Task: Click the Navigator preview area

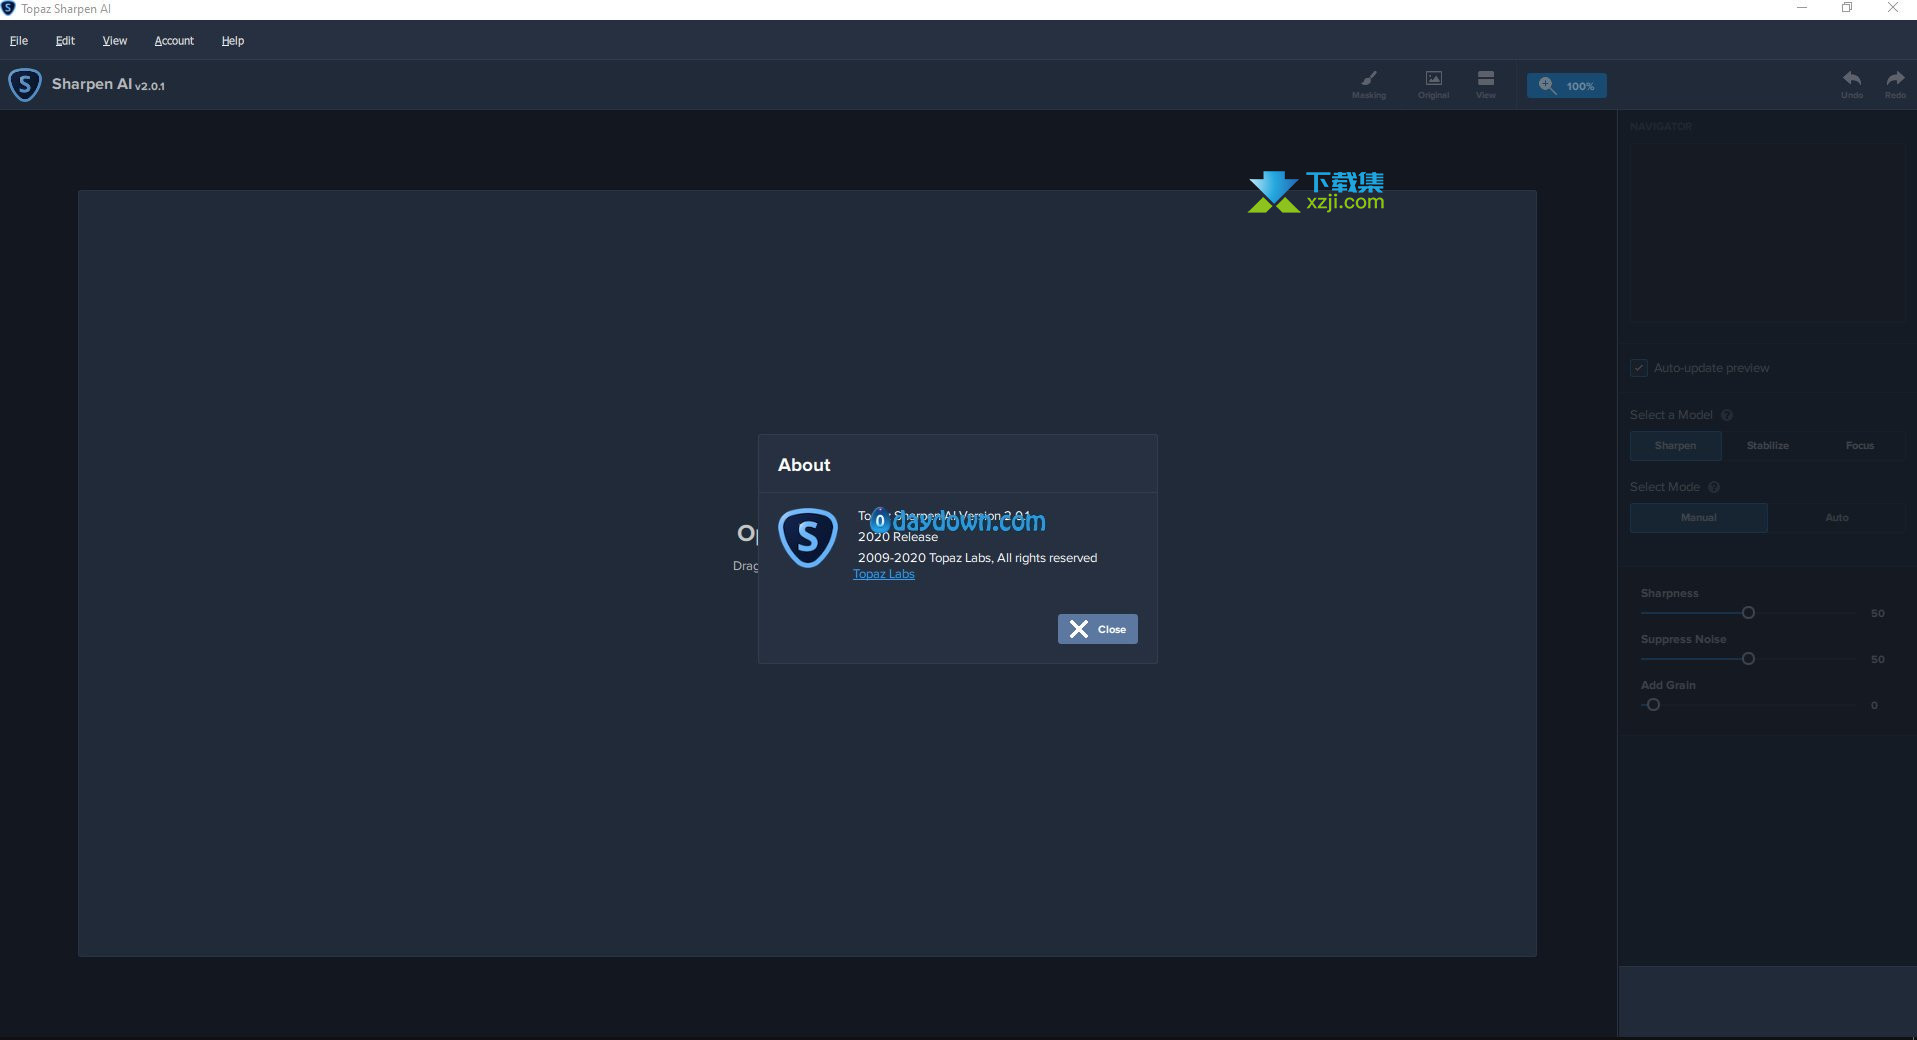Action: [x=1768, y=232]
